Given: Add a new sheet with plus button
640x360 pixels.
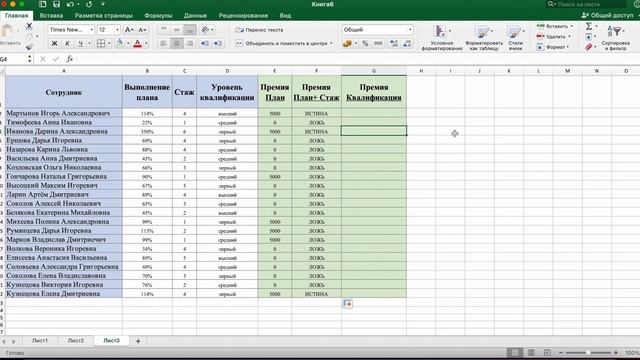Looking at the screenshot, I should pos(138,341).
